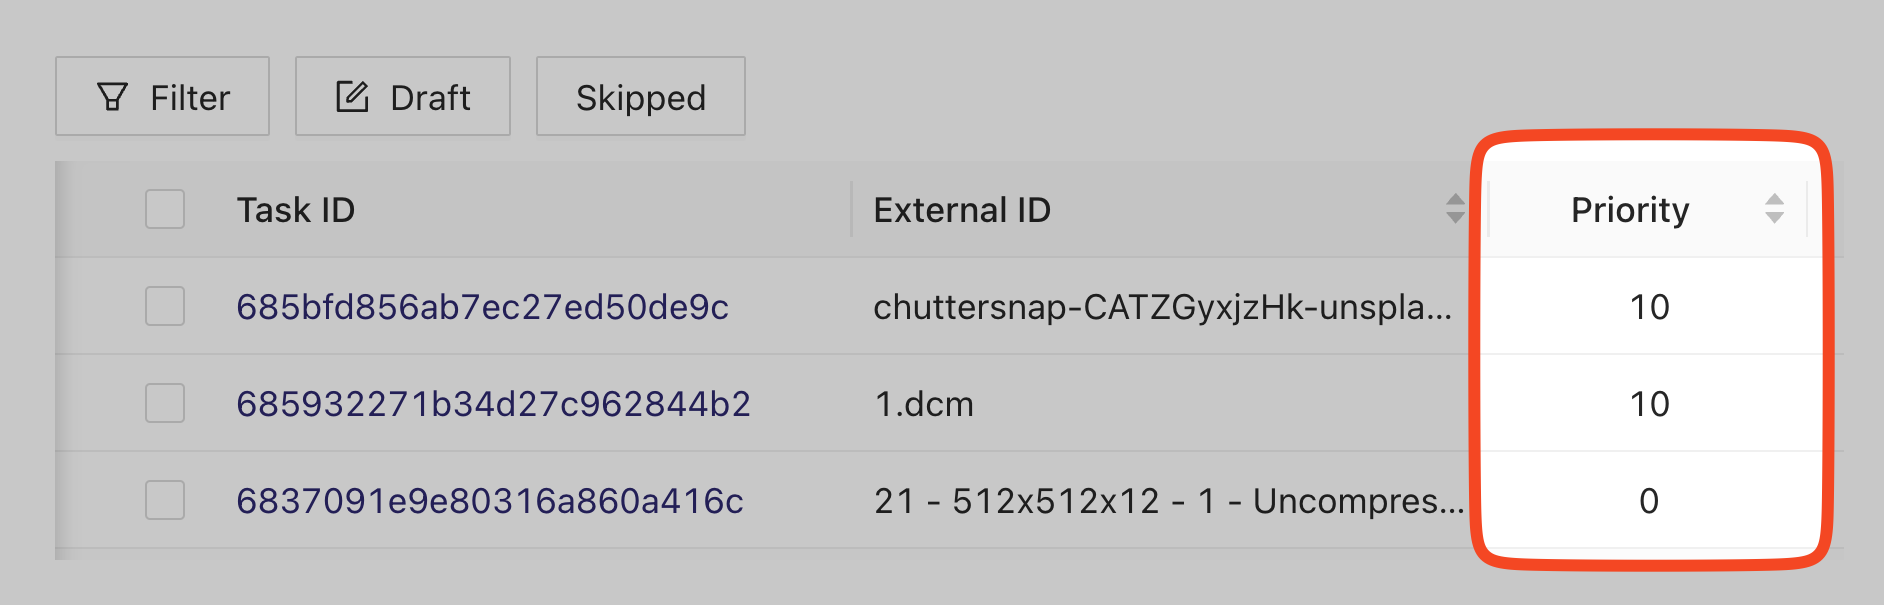Click priority value 10 in the chuttersnap row
Image resolution: width=1884 pixels, height=605 pixels.
(x=1649, y=307)
